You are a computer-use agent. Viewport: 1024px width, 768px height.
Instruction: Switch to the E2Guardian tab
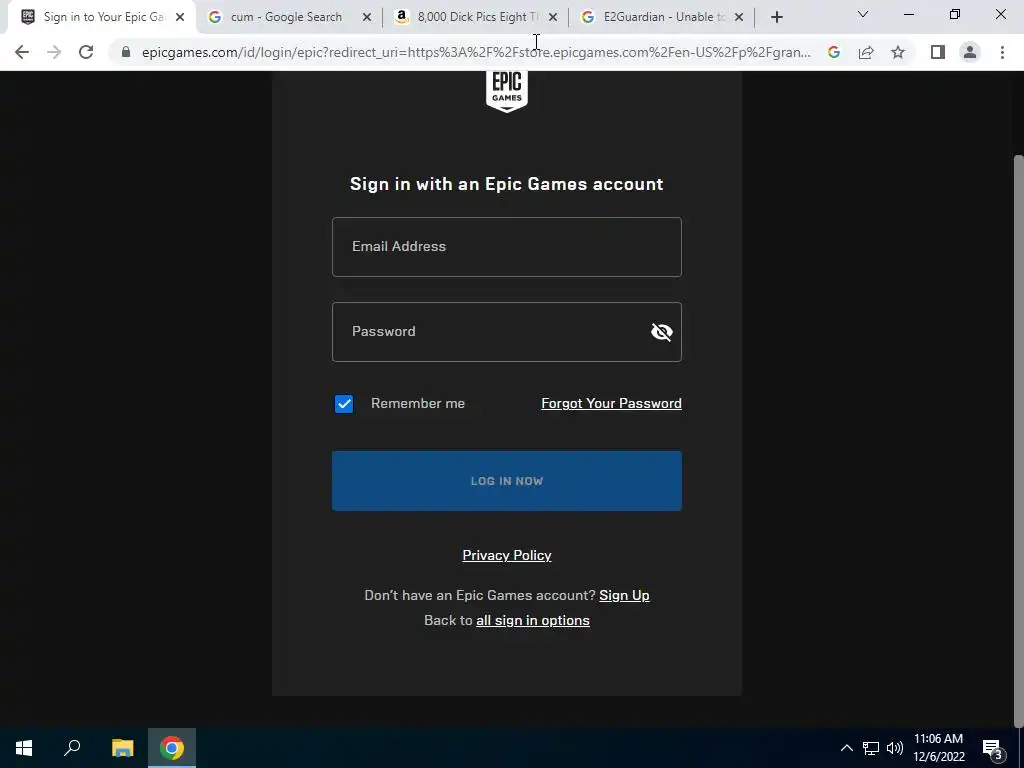tap(663, 17)
